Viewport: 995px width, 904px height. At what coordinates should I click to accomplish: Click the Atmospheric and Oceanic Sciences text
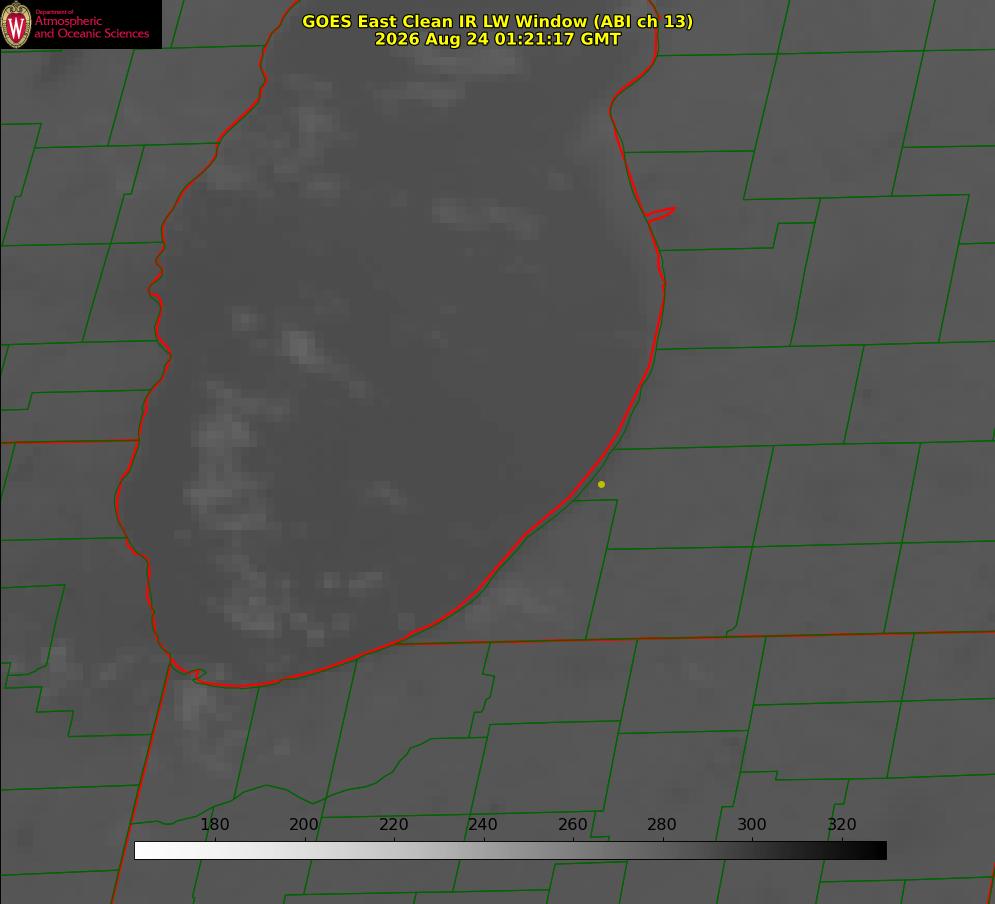pos(92,27)
